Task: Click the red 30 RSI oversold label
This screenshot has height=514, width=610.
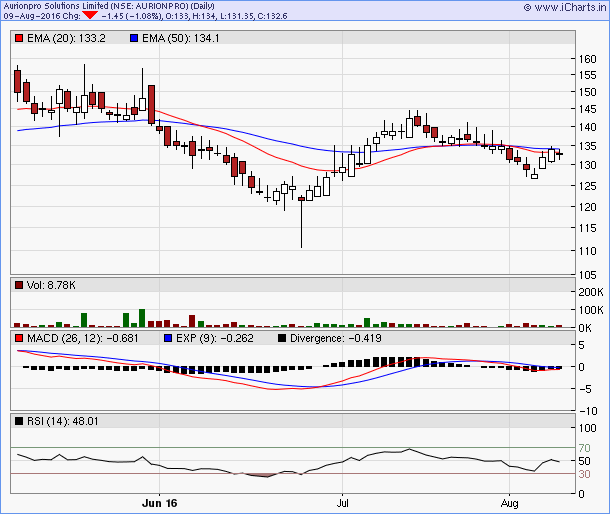Action: point(584,474)
